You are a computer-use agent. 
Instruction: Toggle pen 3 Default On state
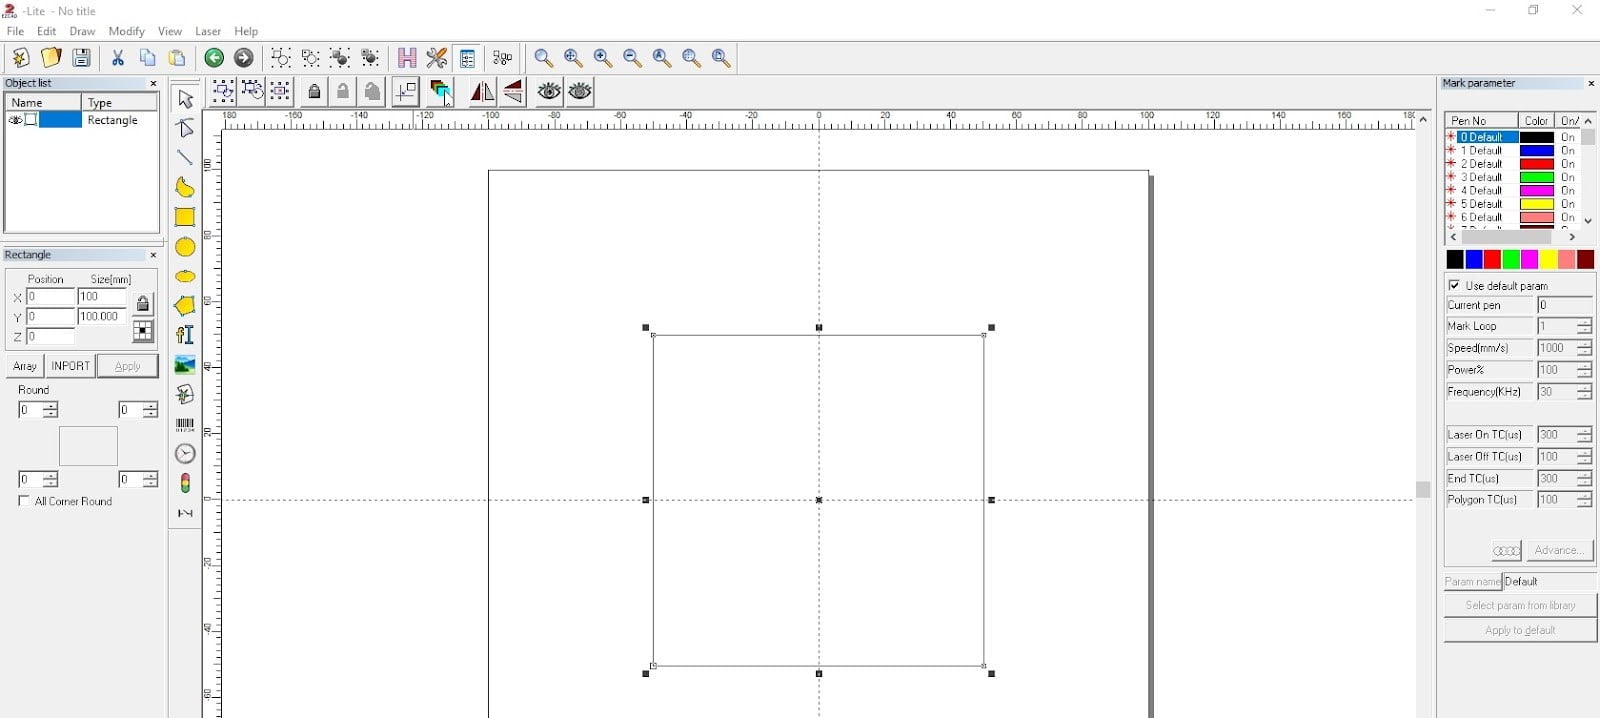[1567, 177]
